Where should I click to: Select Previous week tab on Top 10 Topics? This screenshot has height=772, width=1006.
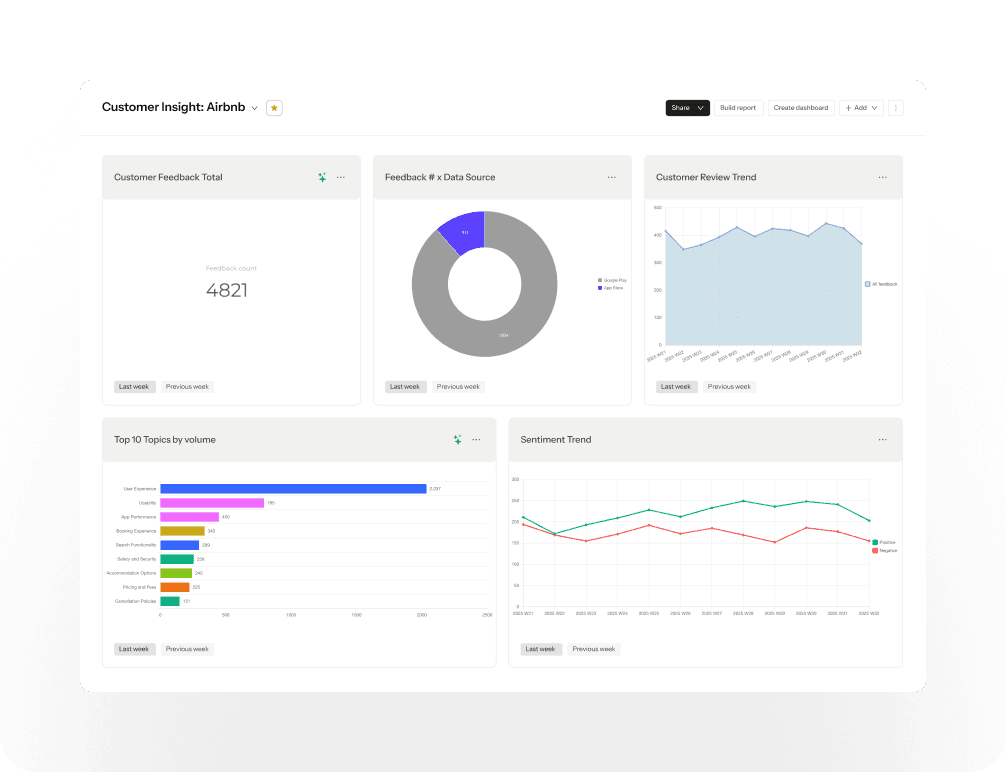tap(187, 649)
